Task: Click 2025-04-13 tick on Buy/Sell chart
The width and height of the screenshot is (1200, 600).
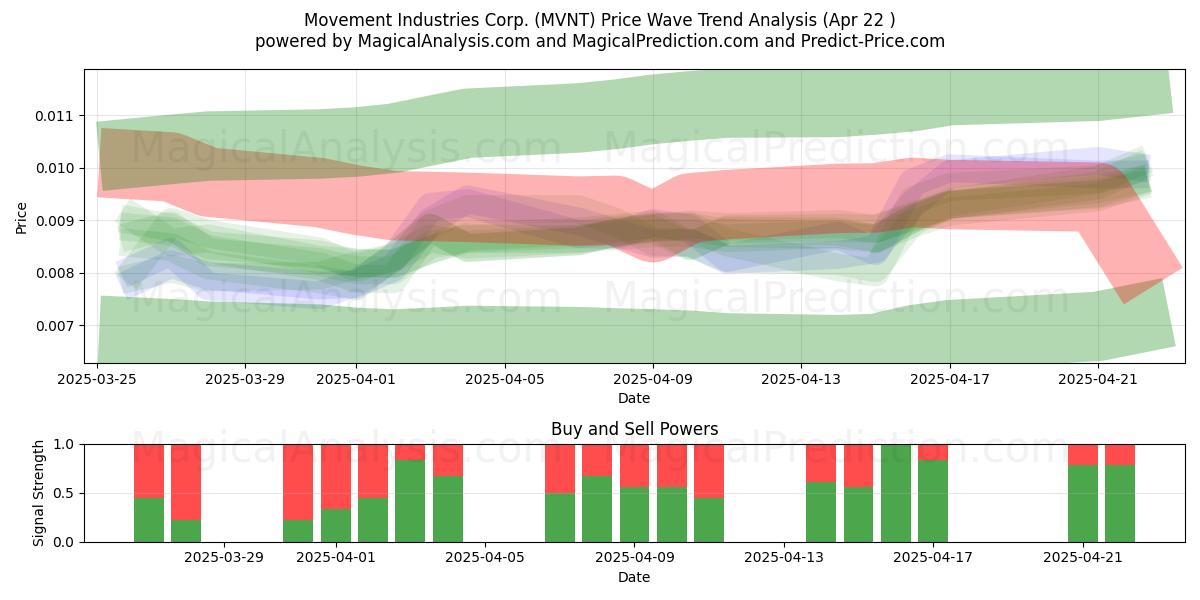Action: click(x=784, y=558)
